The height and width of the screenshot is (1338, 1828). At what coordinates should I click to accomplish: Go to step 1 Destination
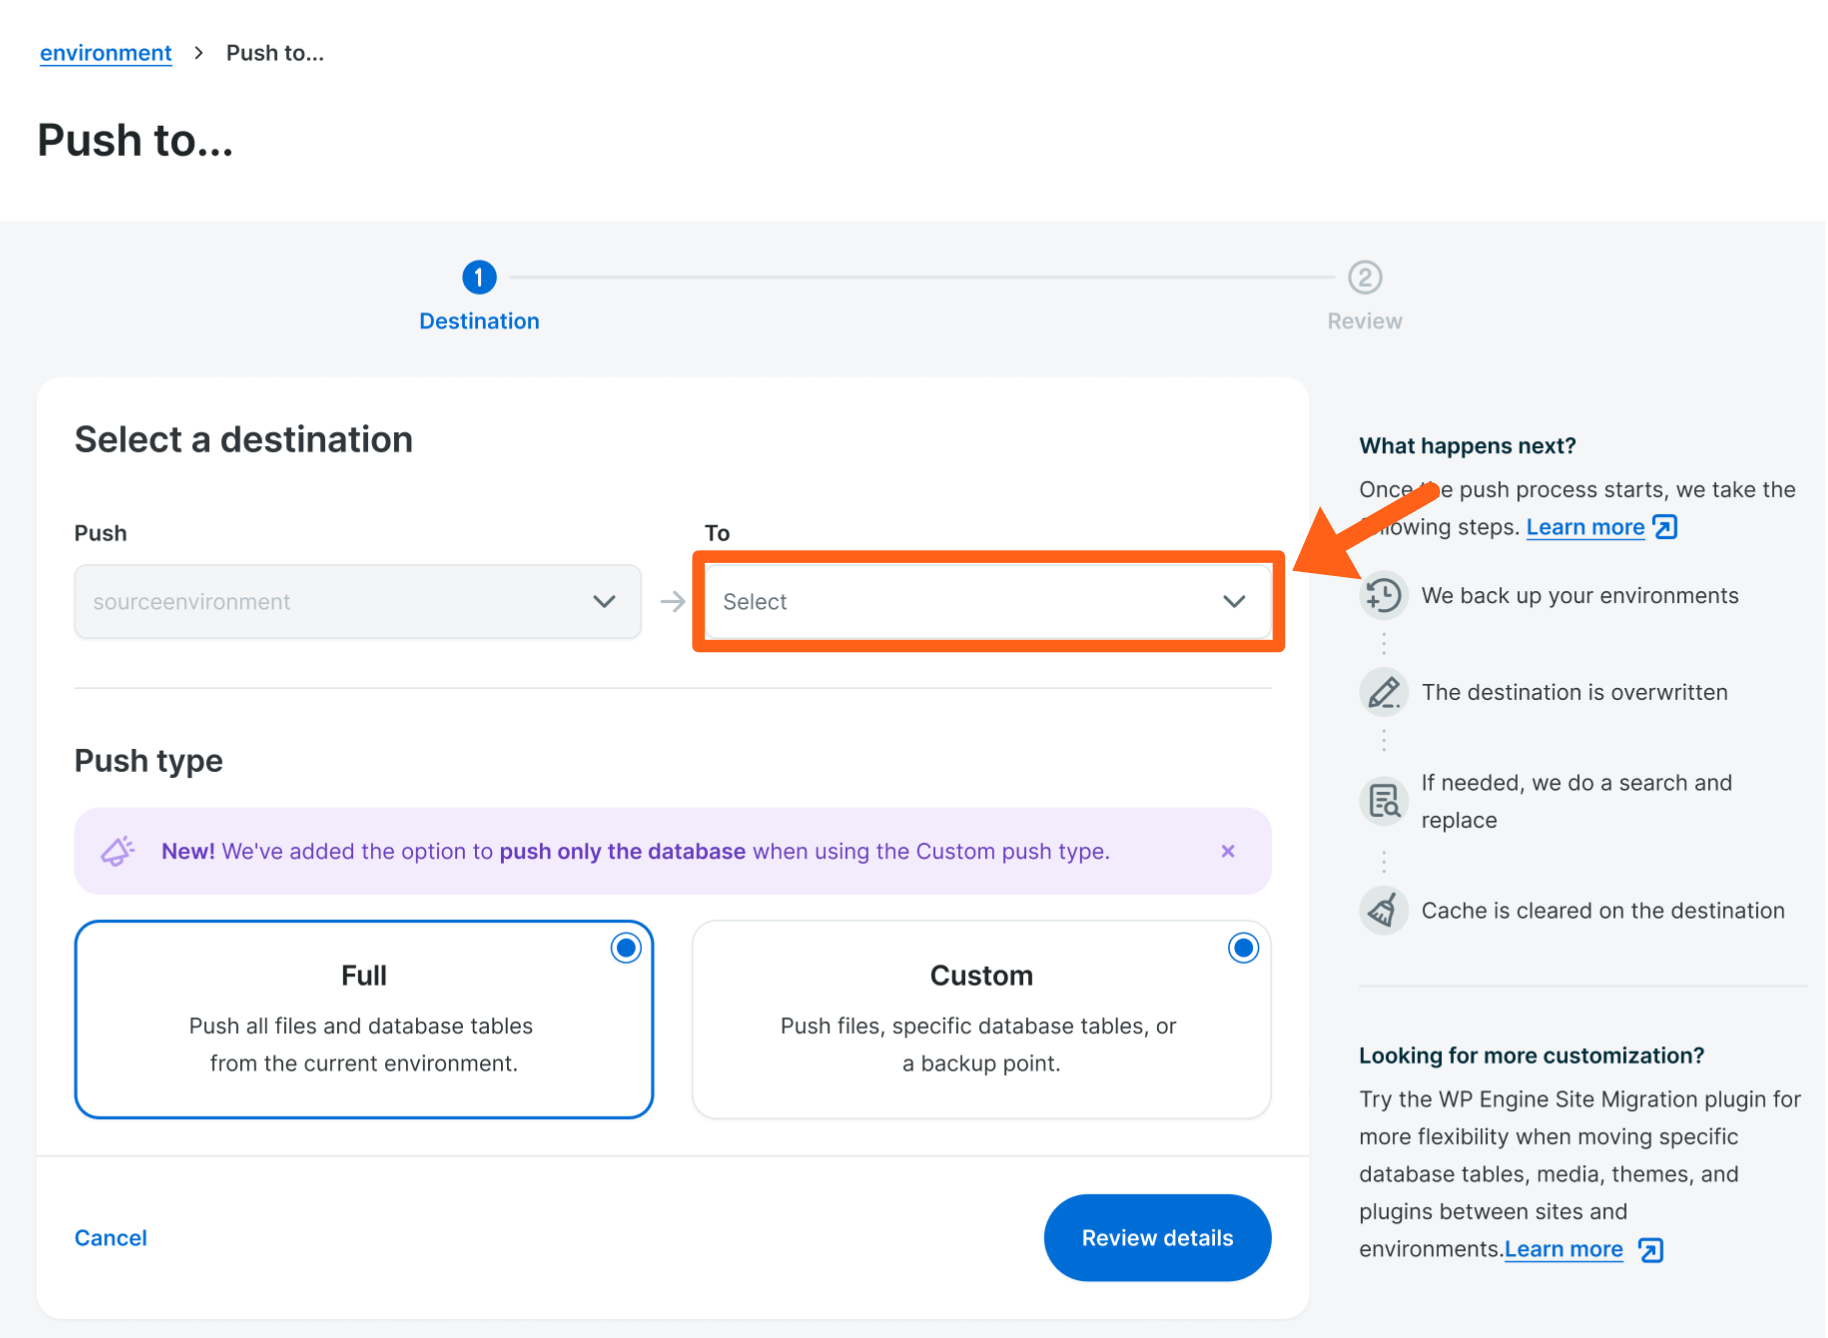point(479,277)
